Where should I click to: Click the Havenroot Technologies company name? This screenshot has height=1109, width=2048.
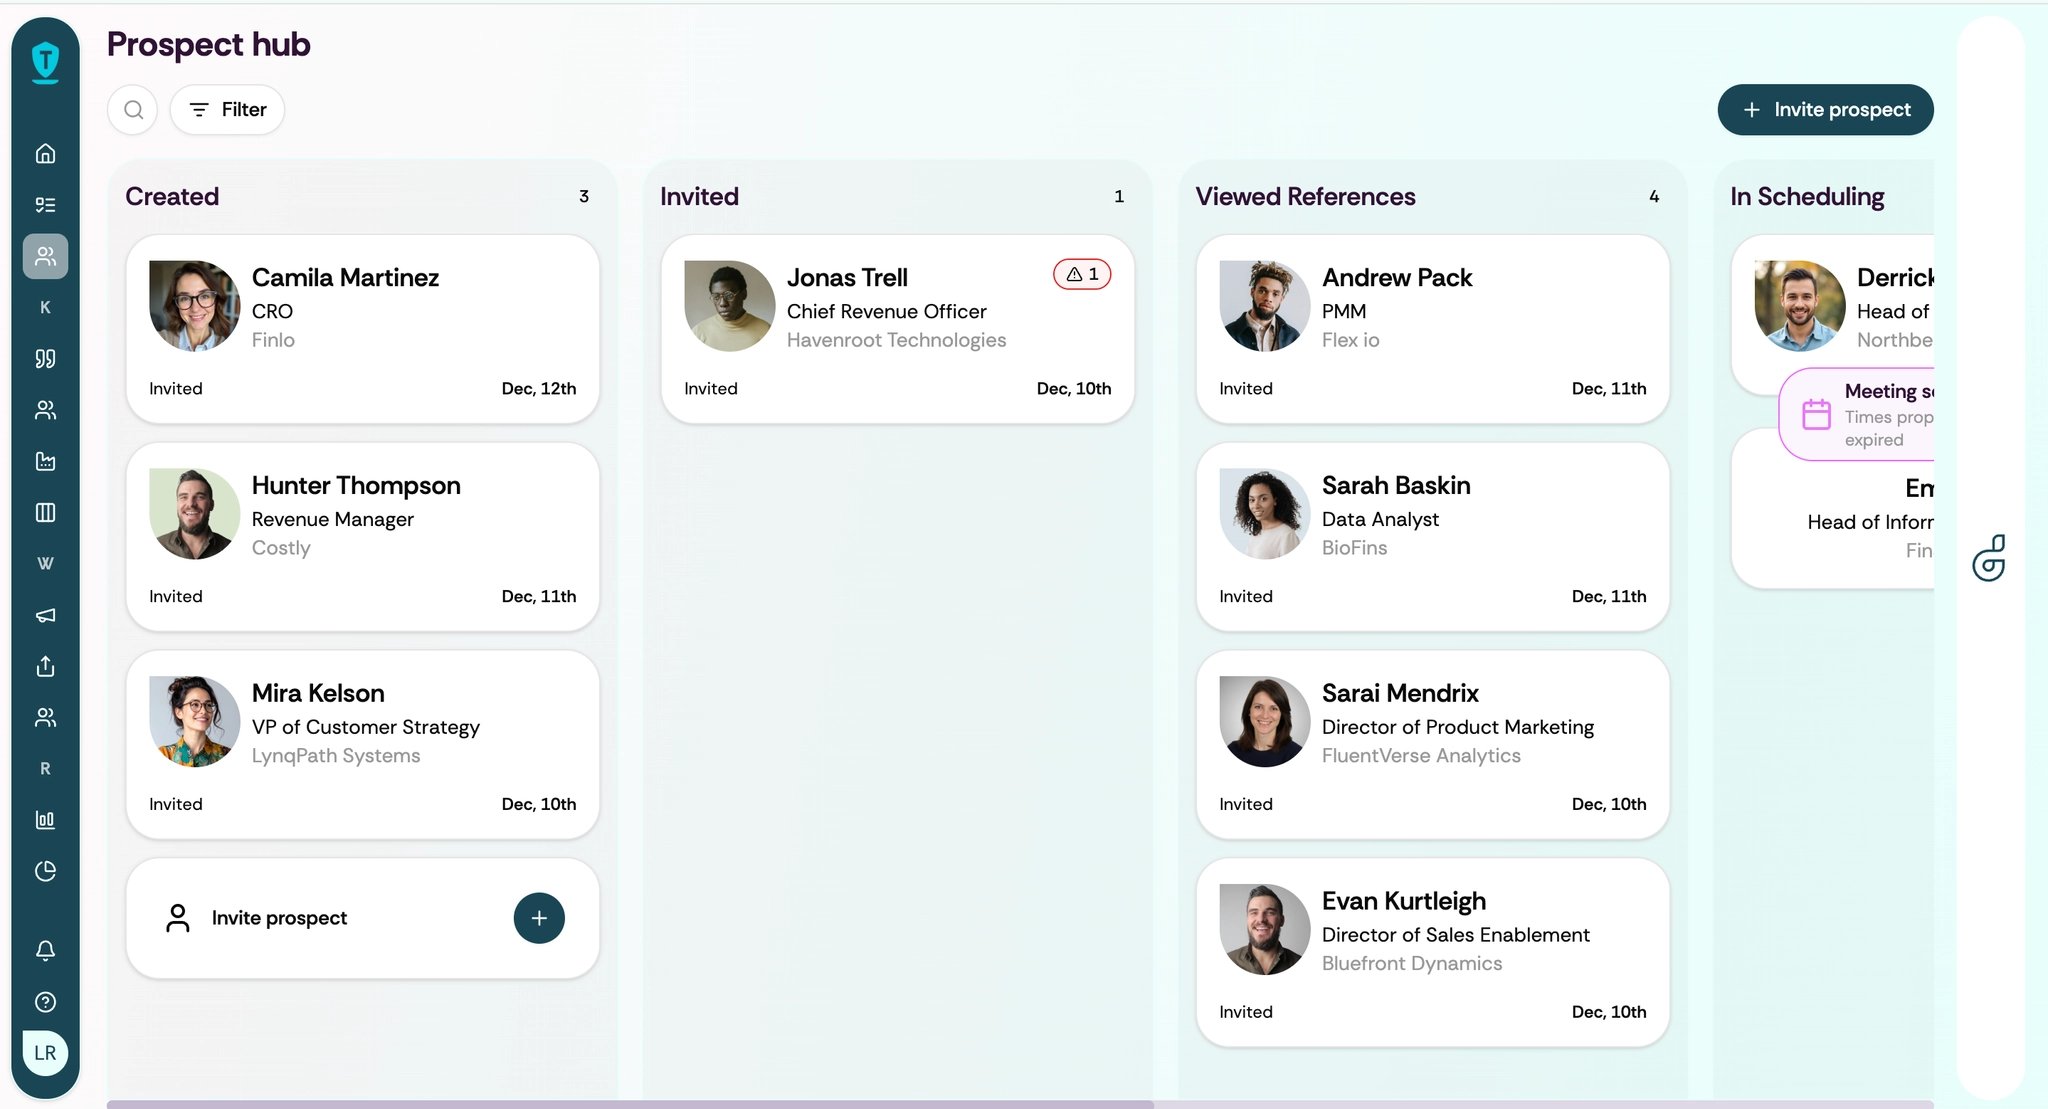pyautogui.click(x=896, y=340)
